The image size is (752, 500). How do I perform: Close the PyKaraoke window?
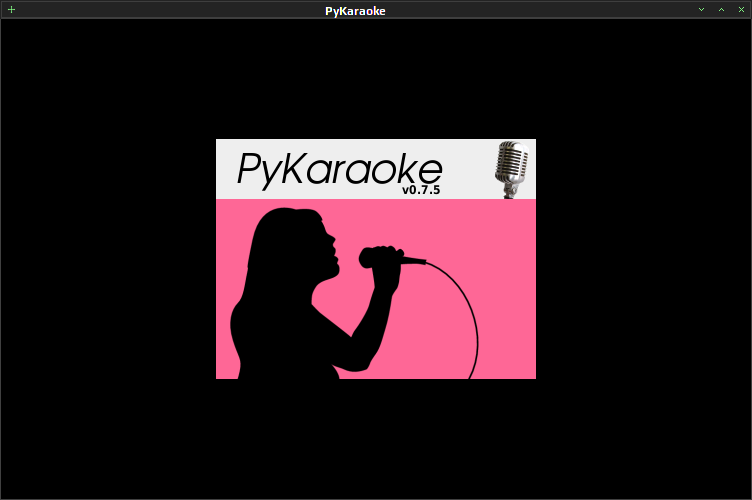point(741,10)
